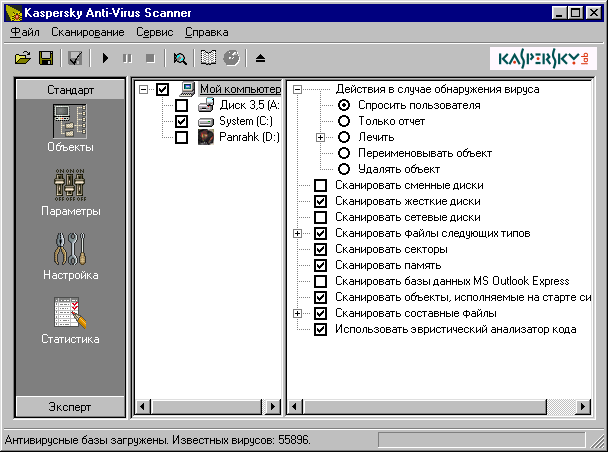This screenshot has width=608, height=452.
Task: Toggle Сканировать память checkbox
Action: [x=320, y=265]
